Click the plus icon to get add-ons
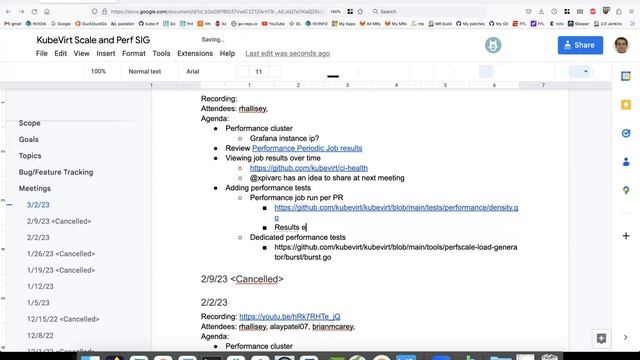 click(x=626, y=236)
